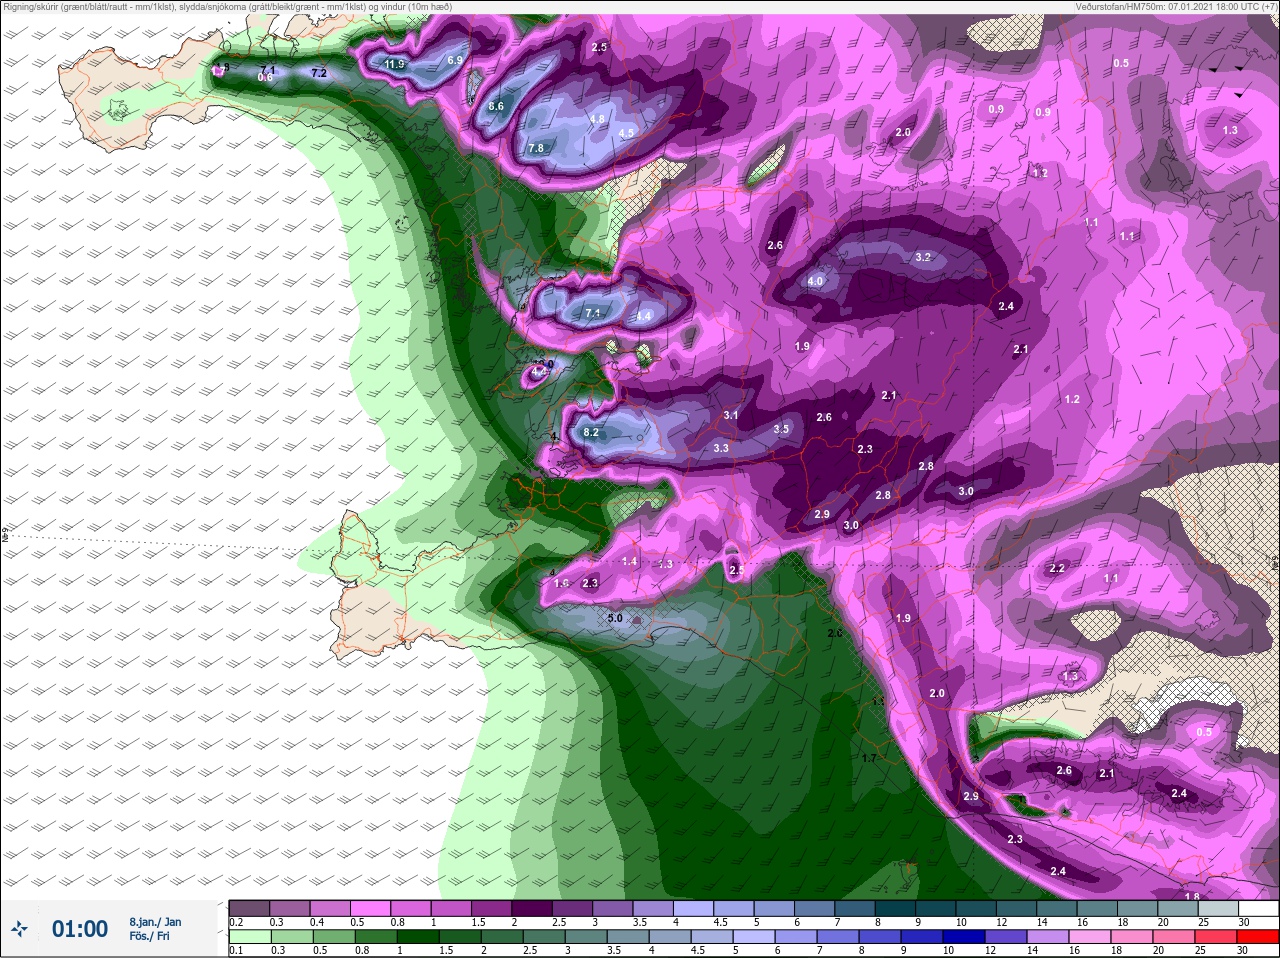1280x958 pixels.
Task: Pick the white swatch at 30 in upper legend
Action: point(1259,907)
